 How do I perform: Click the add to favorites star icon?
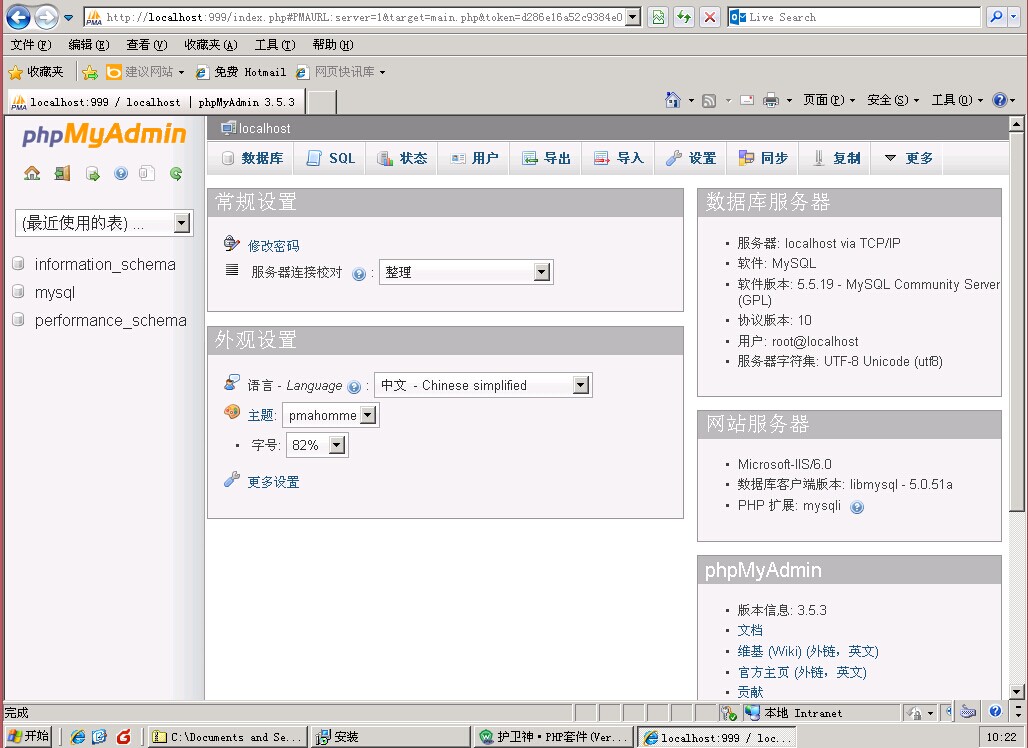90,72
